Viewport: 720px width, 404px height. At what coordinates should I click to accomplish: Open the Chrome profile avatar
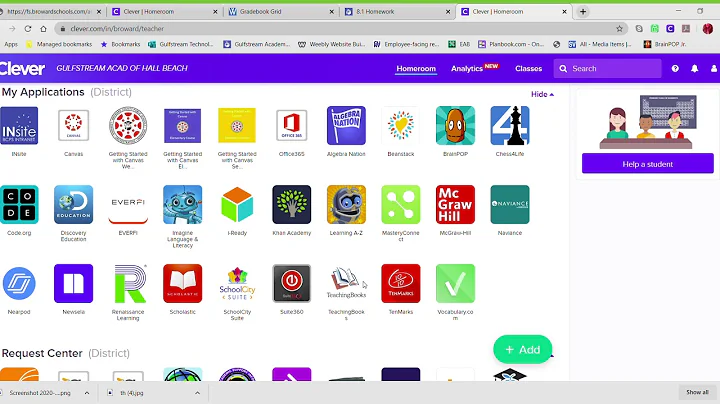[x=708, y=28]
